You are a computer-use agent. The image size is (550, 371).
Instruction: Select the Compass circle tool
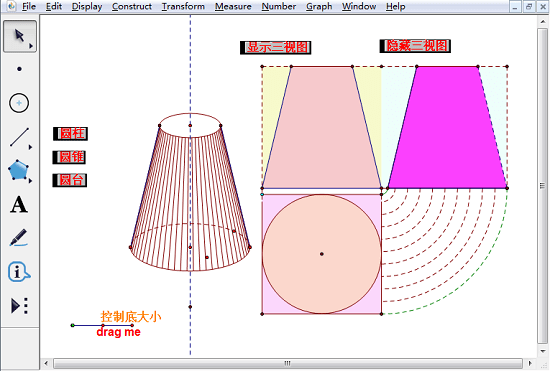pos(19,103)
